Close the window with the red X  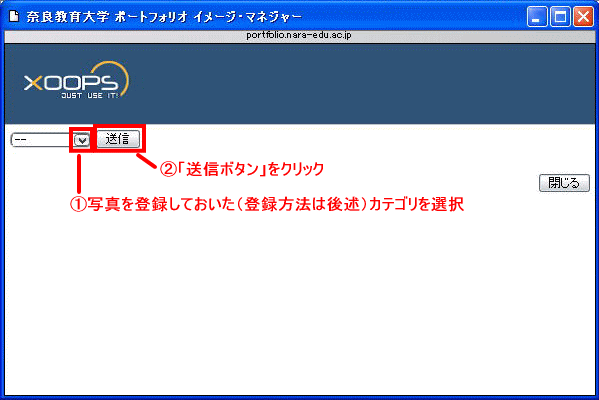pyautogui.click(x=583, y=17)
